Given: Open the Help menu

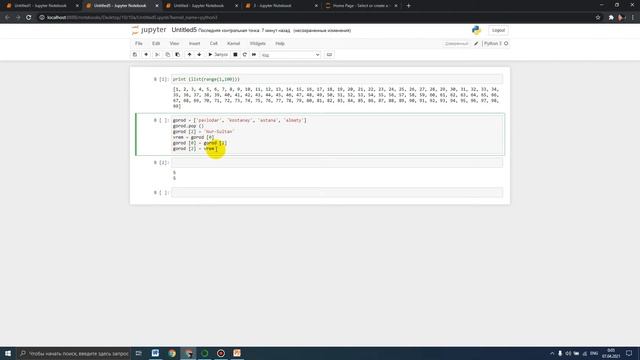Looking at the screenshot, I should click(x=280, y=43).
